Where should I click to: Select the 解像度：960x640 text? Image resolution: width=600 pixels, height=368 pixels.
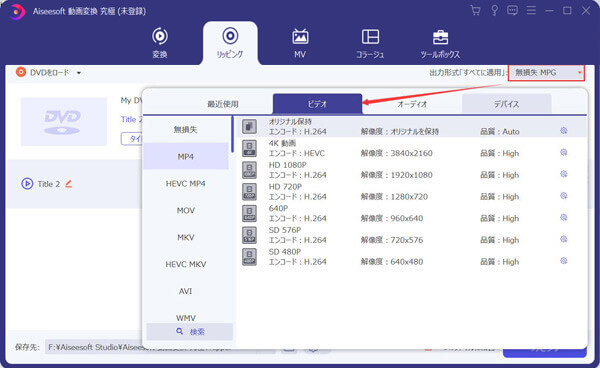(392, 219)
